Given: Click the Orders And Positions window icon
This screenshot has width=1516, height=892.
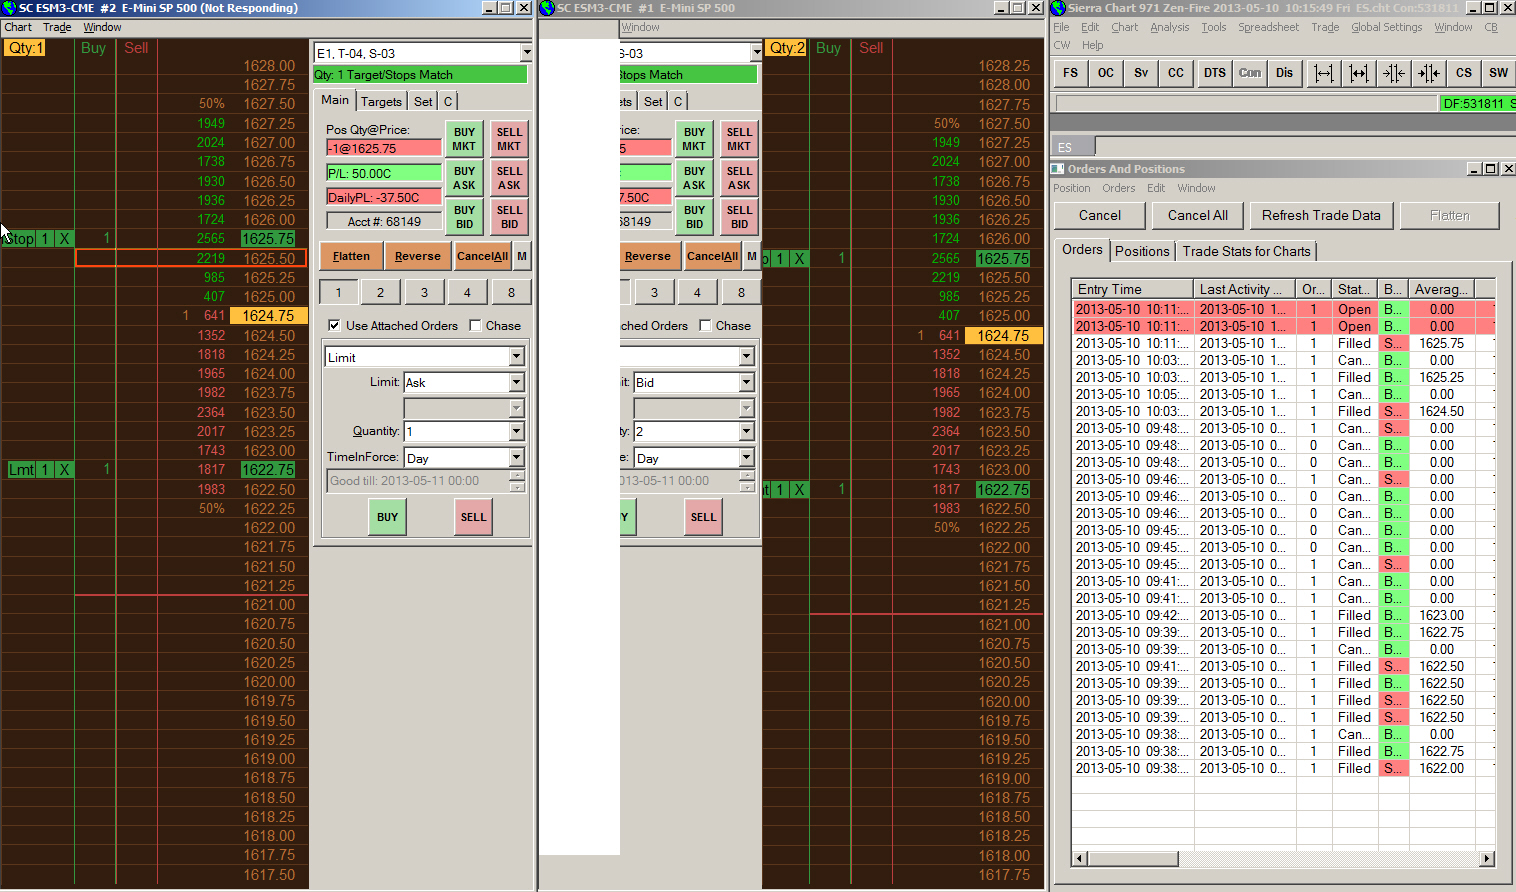Looking at the screenshot, I should tap(1058, 169).
